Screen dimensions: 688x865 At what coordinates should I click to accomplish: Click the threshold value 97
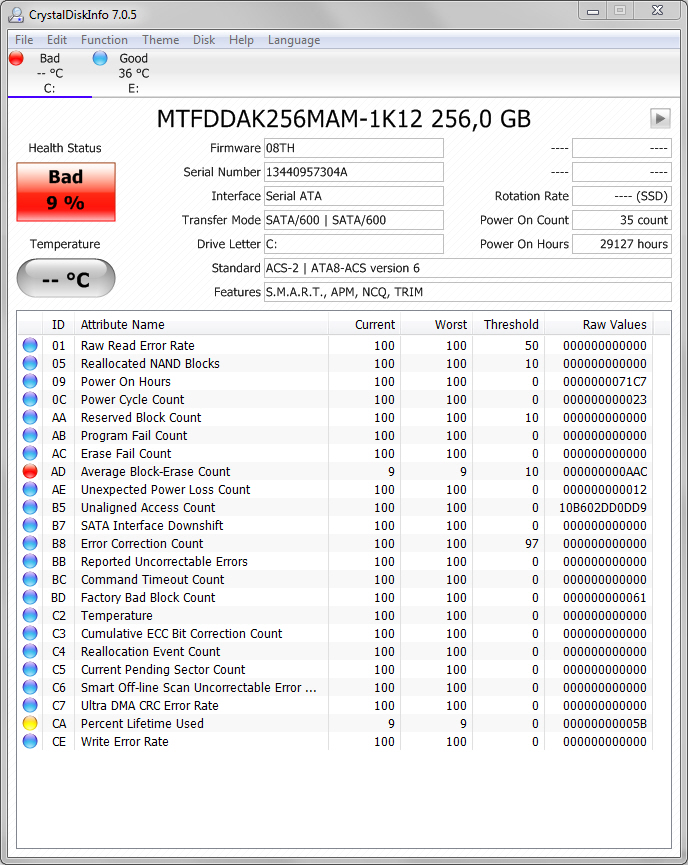tap(531, 543)
